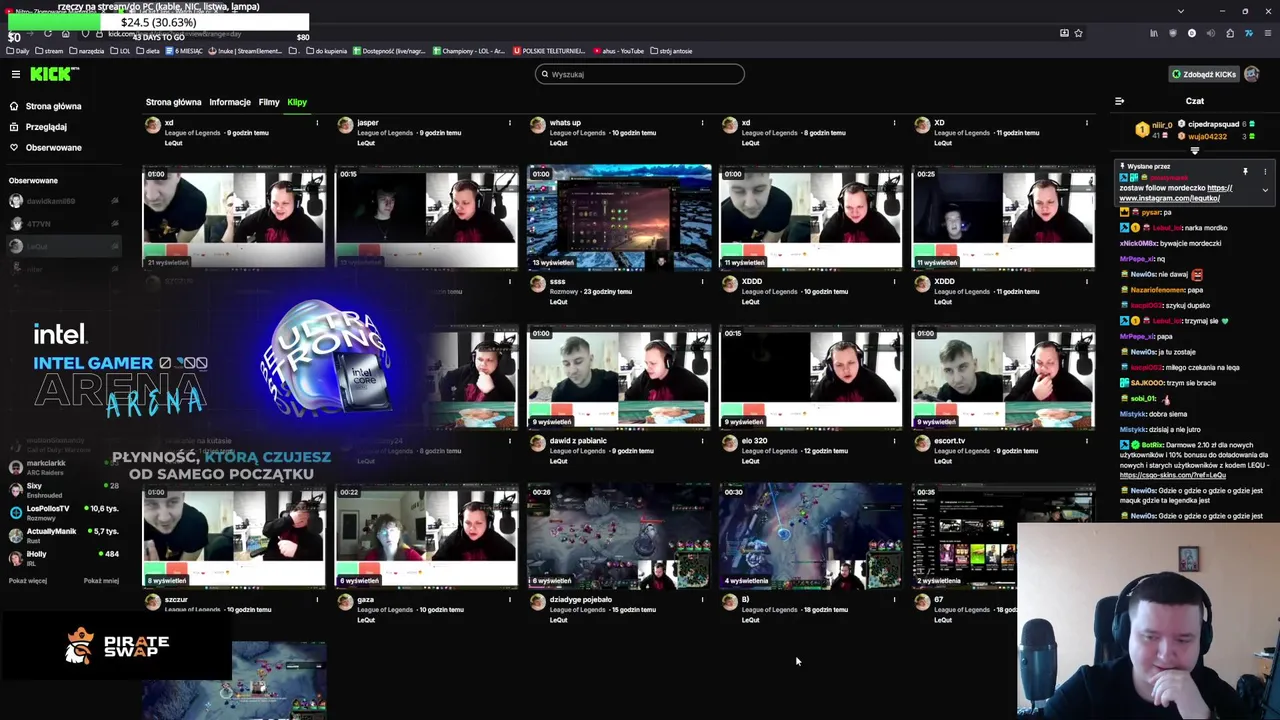The height and width of the screenshot is (720, 1280).
Task: Open the options menu for the dawid z pabianic clip
Action: click(702, 441)
